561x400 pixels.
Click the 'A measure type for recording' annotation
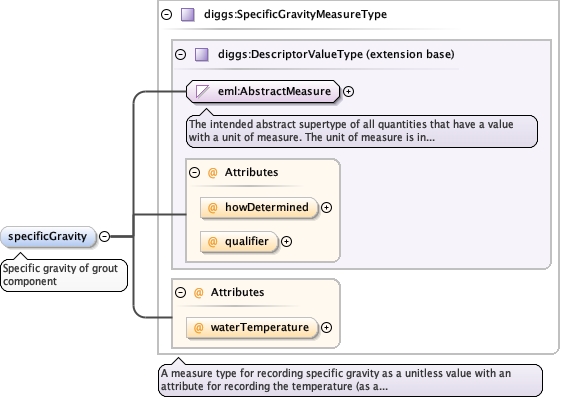[350, 380]
